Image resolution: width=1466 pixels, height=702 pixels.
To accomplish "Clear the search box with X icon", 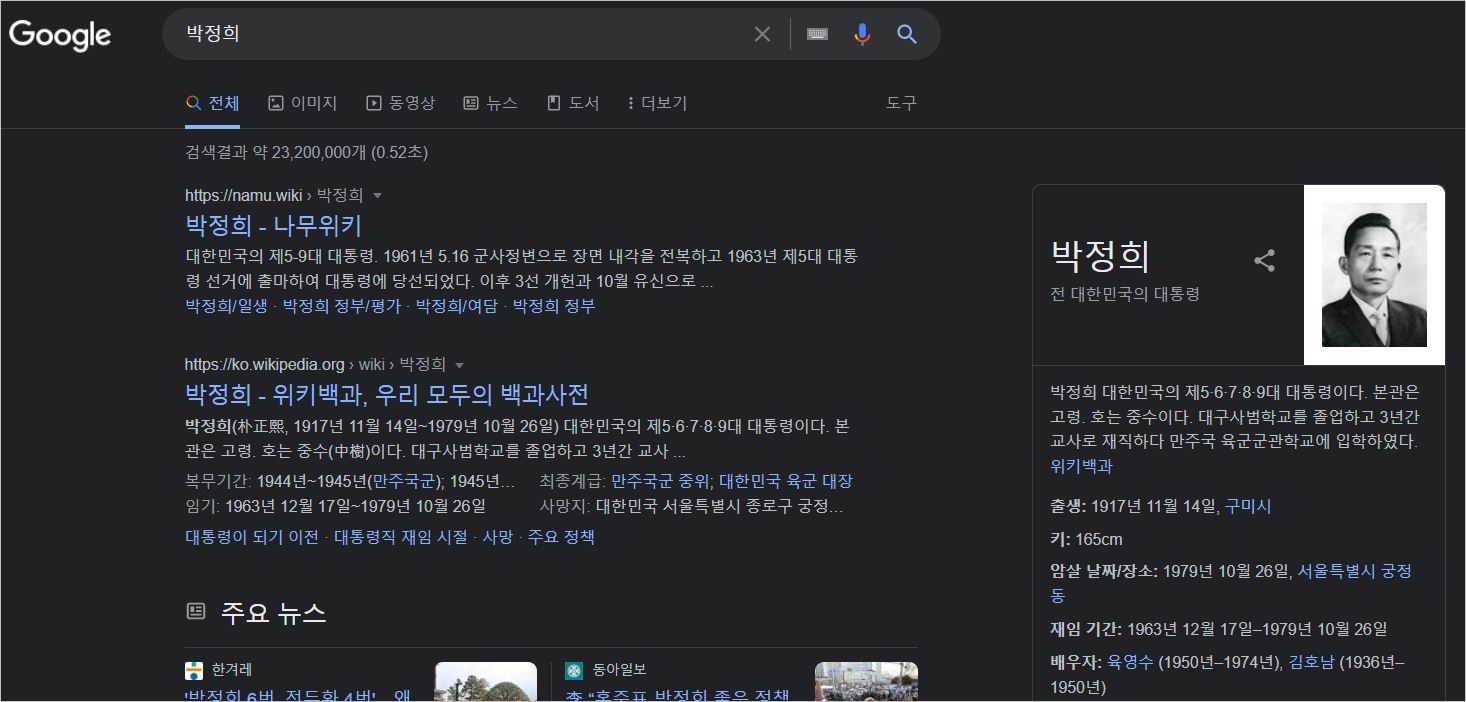I will pyautogui.click(x=762, y=34).
